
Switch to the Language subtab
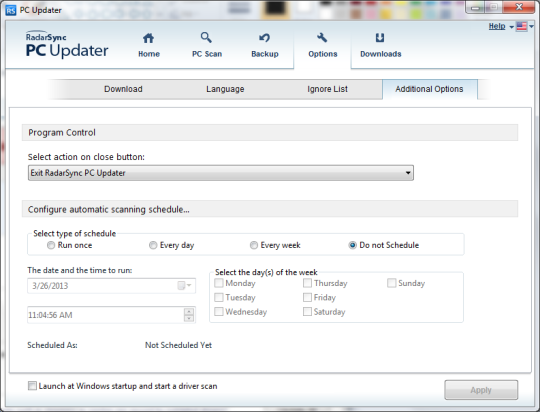pyautogui.click(x=225, y=89)
